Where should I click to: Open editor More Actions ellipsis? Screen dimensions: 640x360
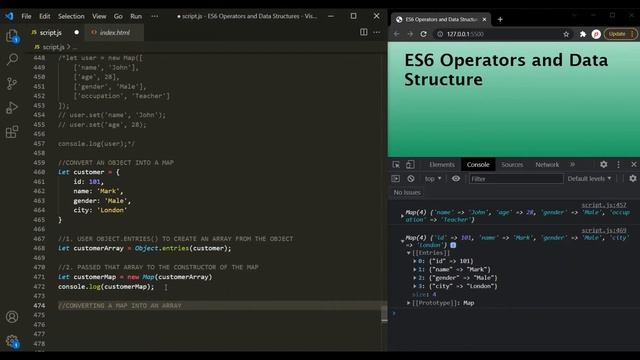point(377,32)
